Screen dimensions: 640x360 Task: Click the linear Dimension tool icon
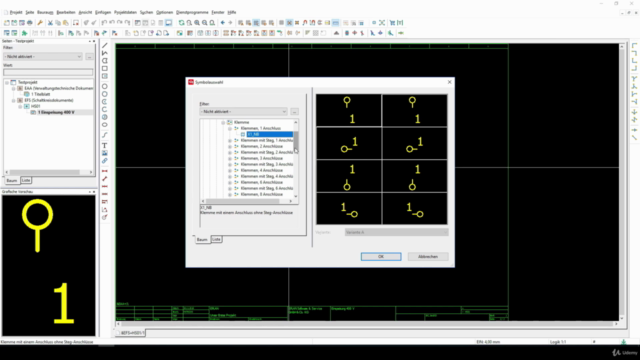(105, 171)
